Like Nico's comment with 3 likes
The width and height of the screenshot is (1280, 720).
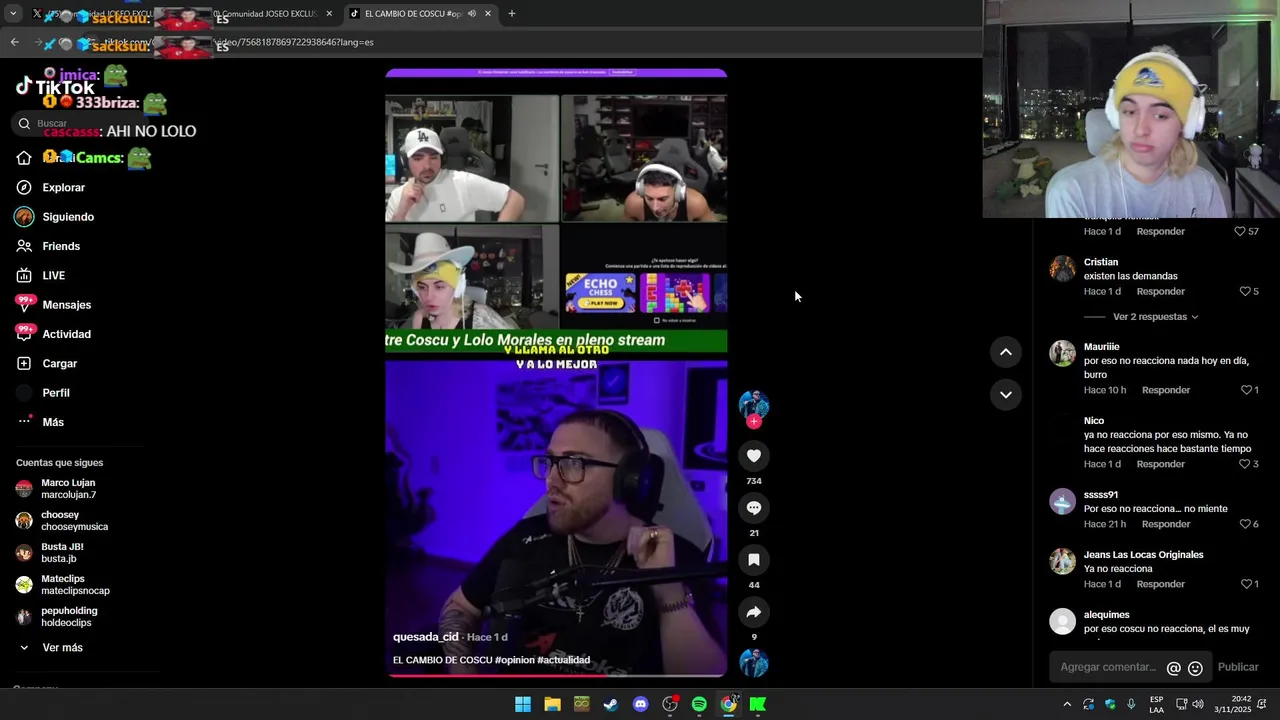coord(1245,464)
